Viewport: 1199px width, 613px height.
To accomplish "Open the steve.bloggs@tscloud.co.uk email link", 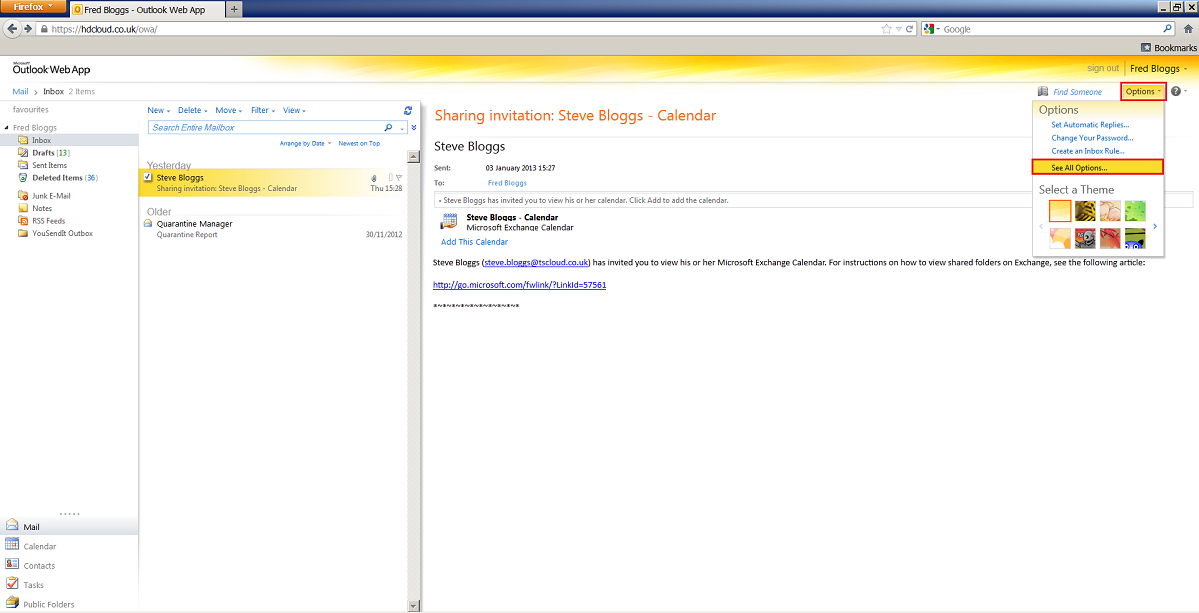I will click(x=535, y=261).
